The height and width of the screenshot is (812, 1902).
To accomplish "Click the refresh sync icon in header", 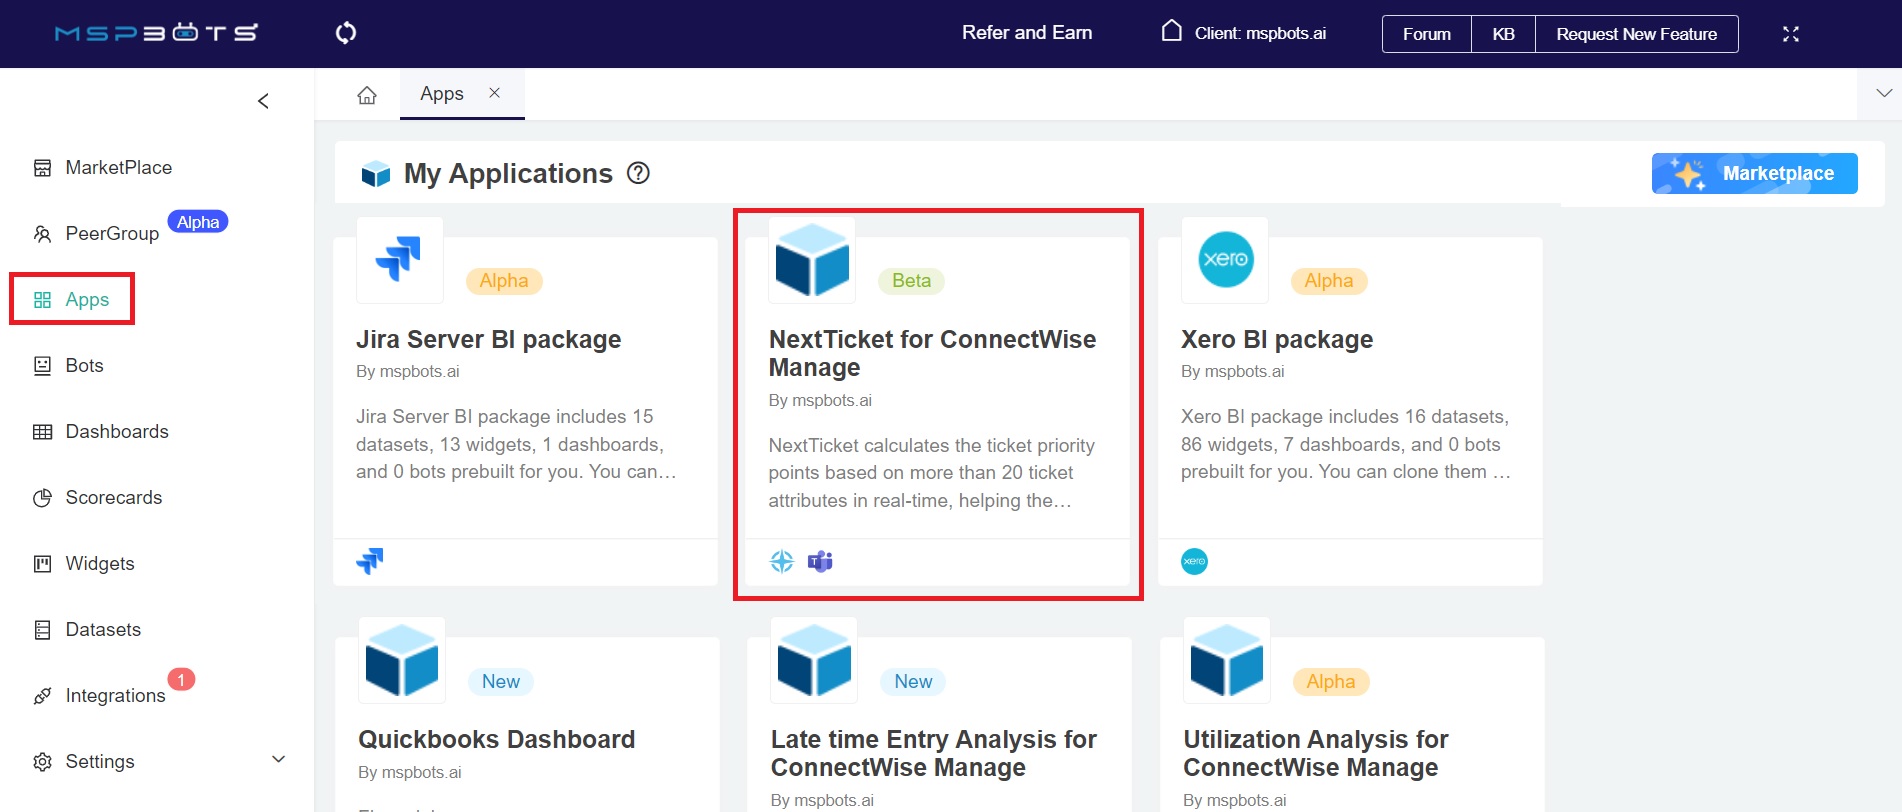I will [346, 33].
